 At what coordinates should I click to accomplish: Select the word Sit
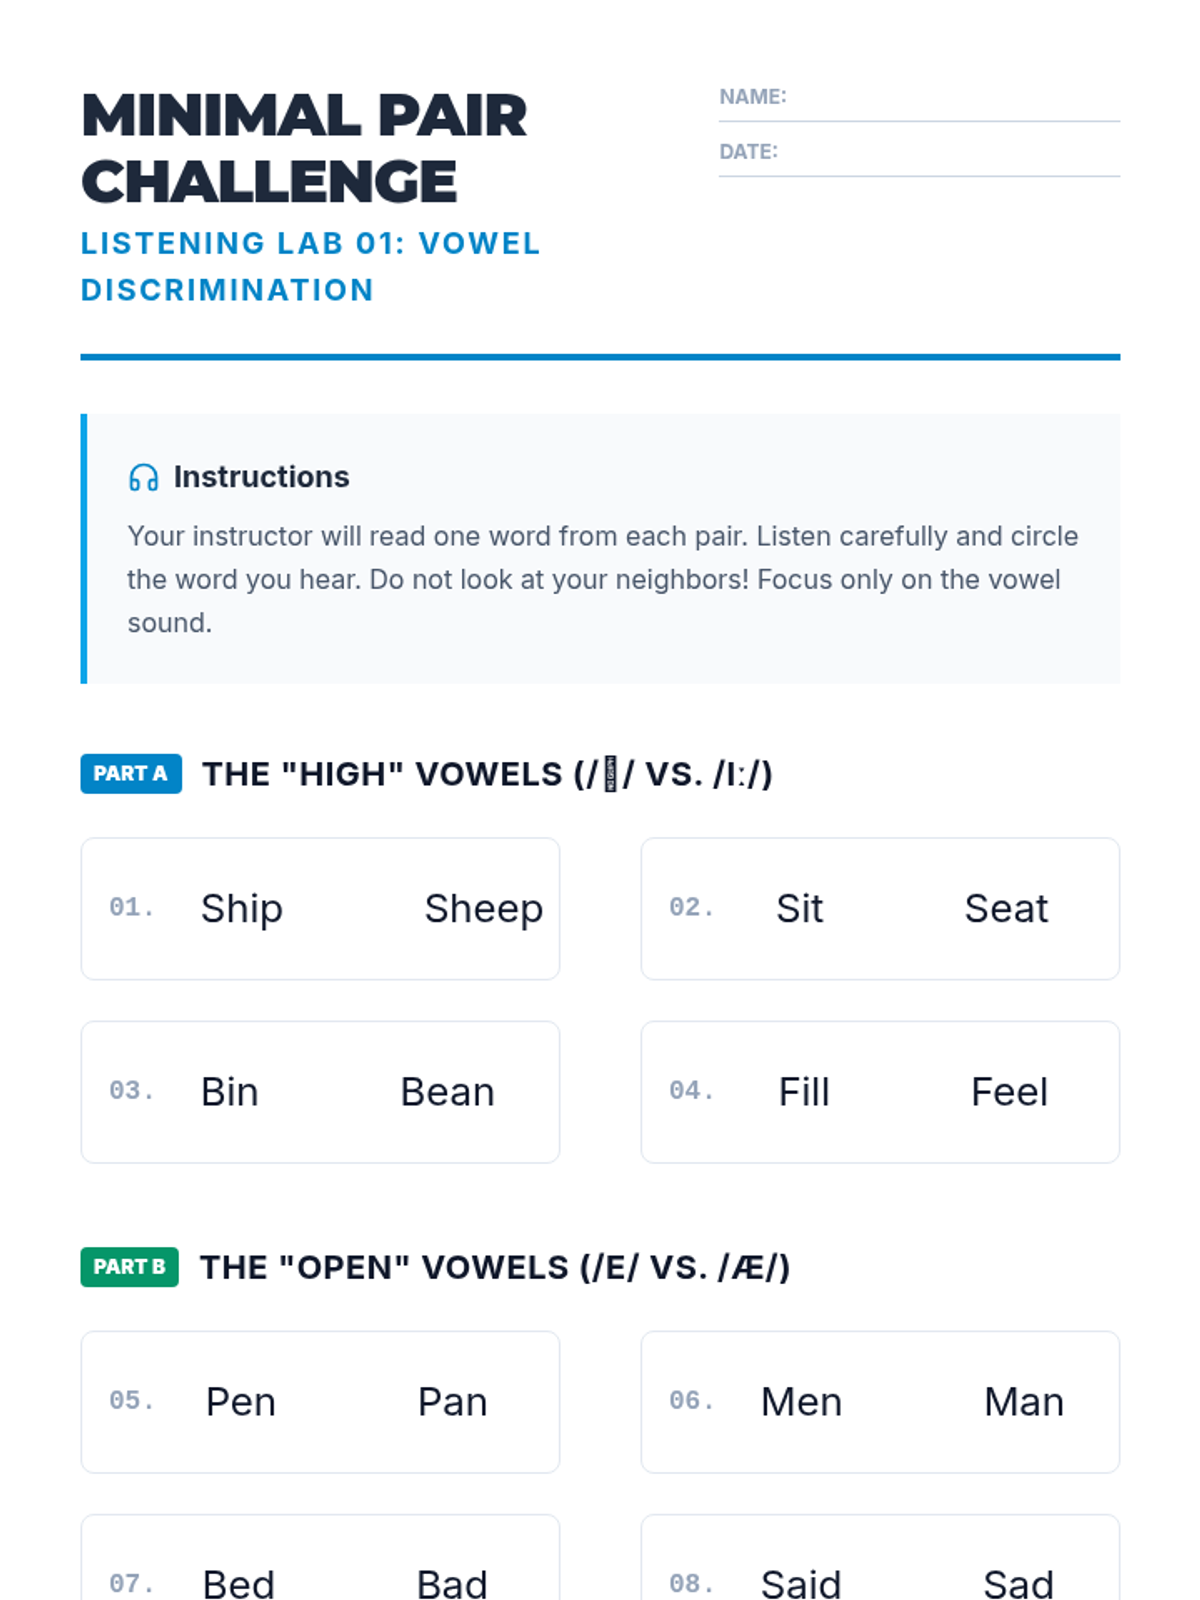coord(799,909)
